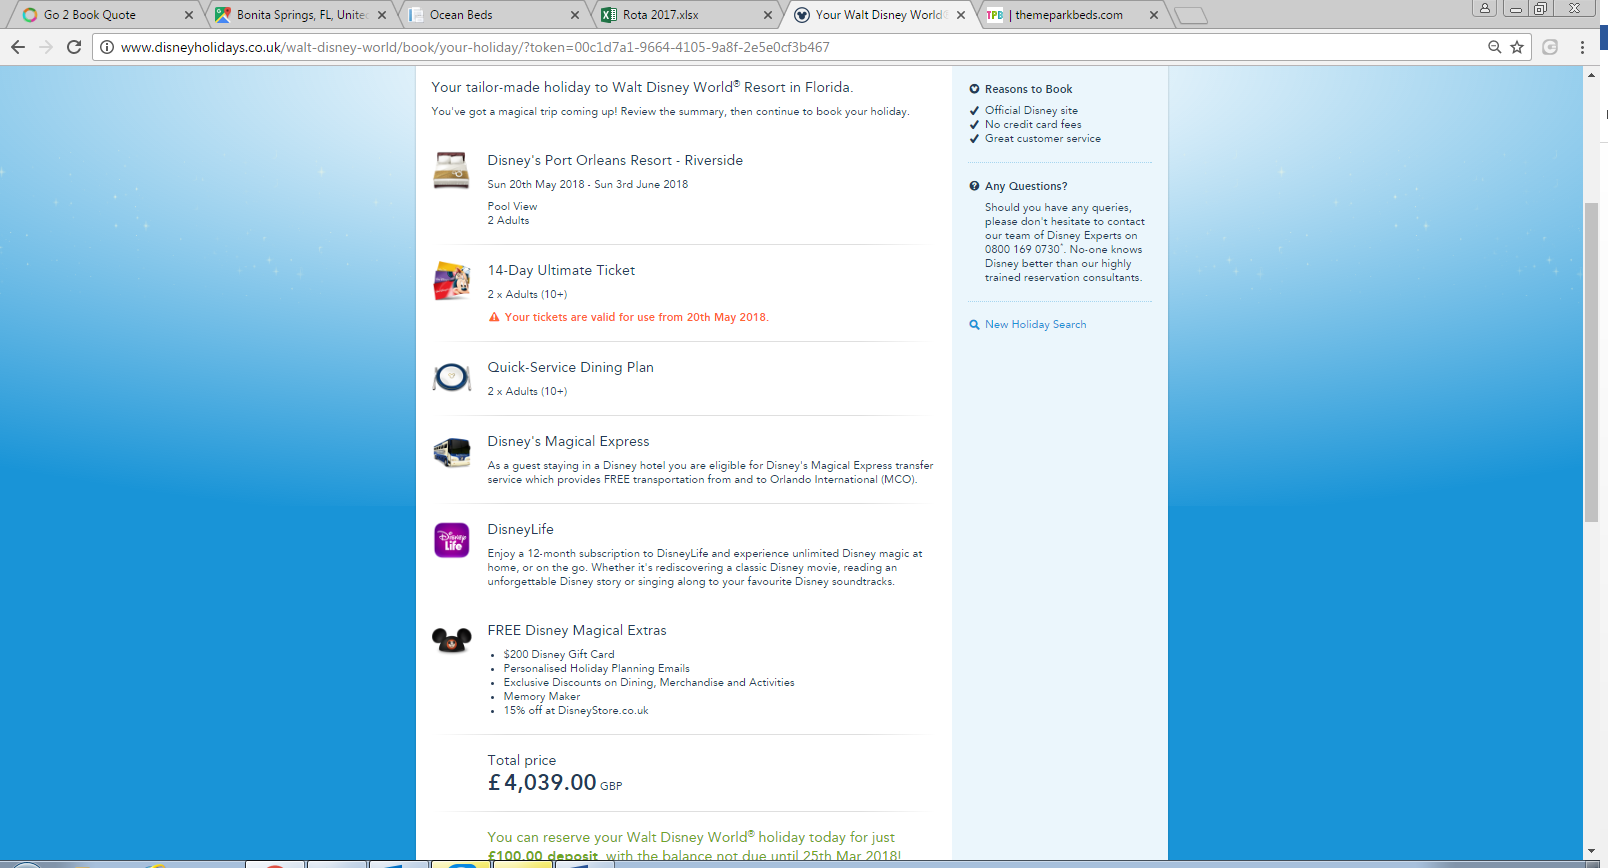Click the DisneyLife heading text
This screenshot has height=868, width=1608.
coord(520,529)
